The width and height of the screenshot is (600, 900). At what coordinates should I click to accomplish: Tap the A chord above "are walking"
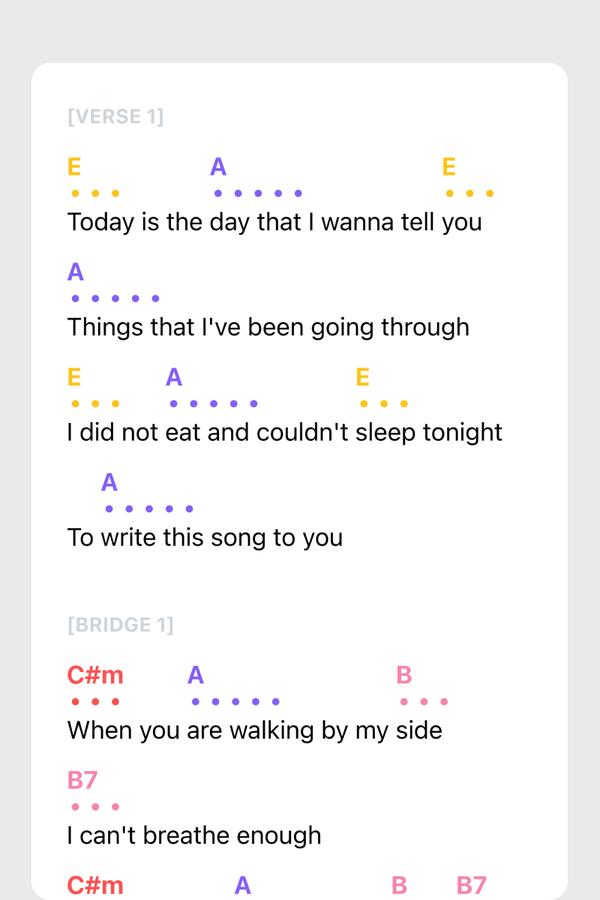coord(195,675)
